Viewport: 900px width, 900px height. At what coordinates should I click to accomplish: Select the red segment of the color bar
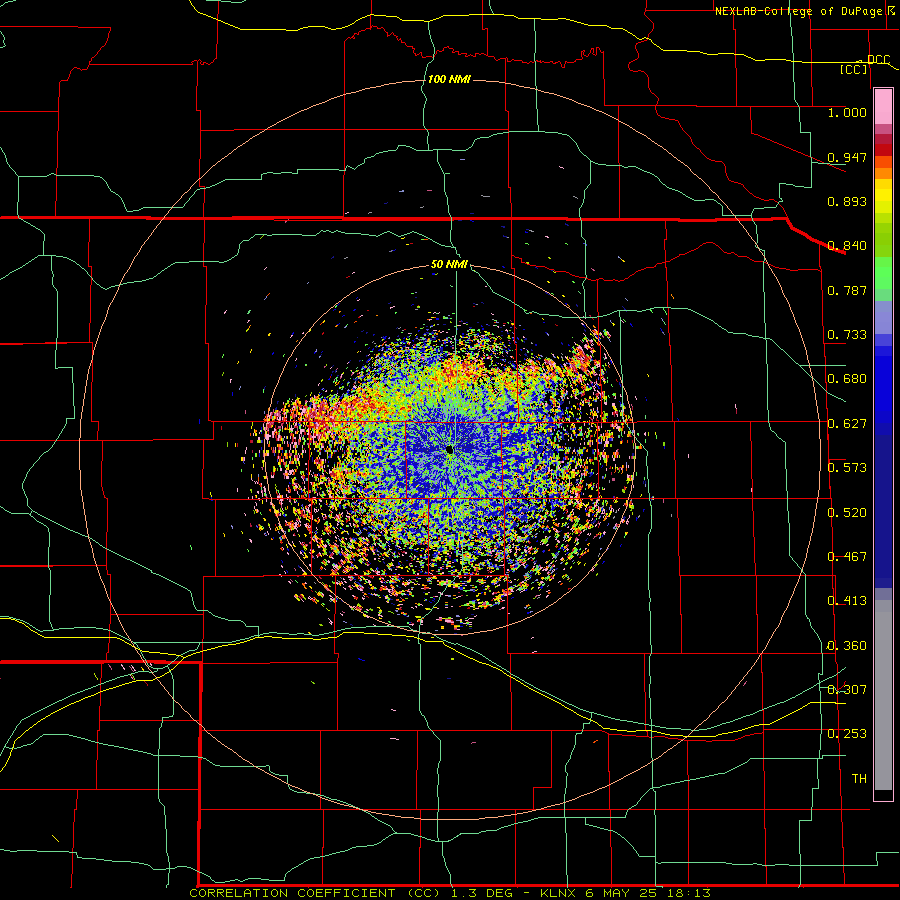pyautogui.click(x=883, y=150)
